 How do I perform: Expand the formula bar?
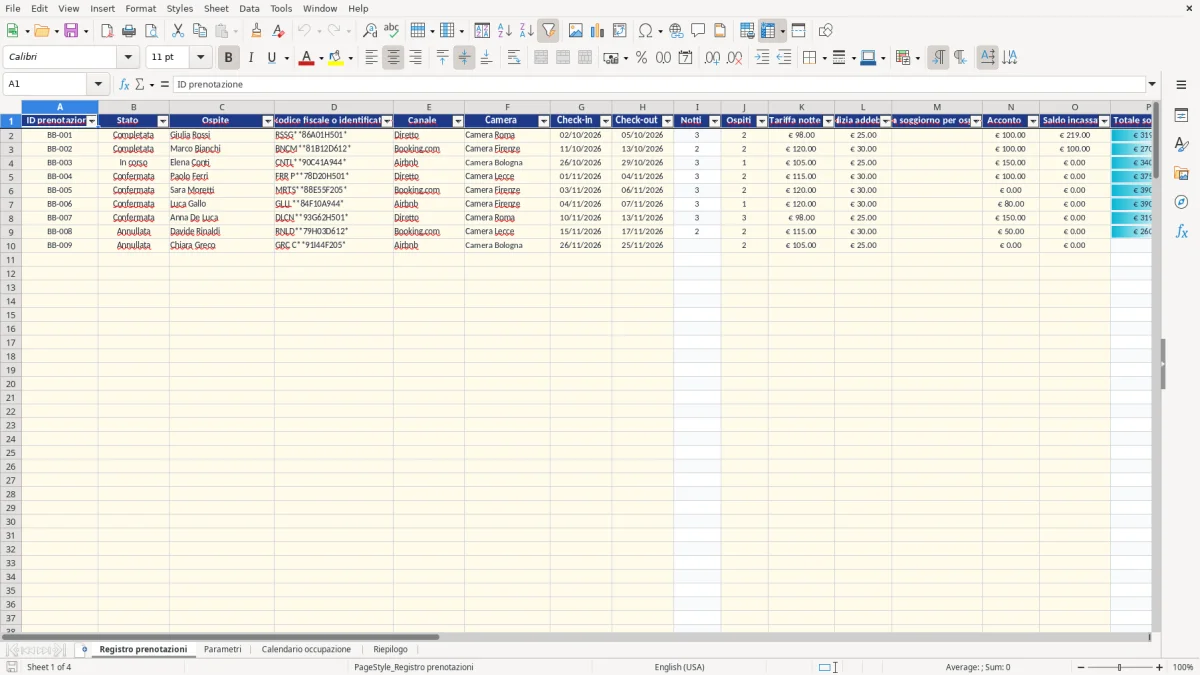pyautogui.click(x=1152, y=84)
